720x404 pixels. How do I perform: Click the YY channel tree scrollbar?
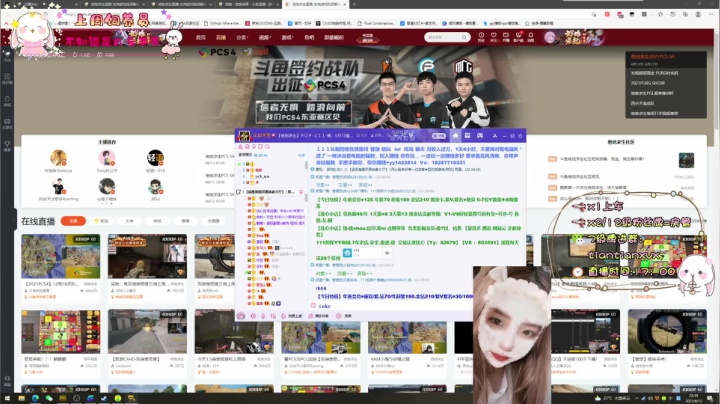pyautogui.click(x=306, y=198)
